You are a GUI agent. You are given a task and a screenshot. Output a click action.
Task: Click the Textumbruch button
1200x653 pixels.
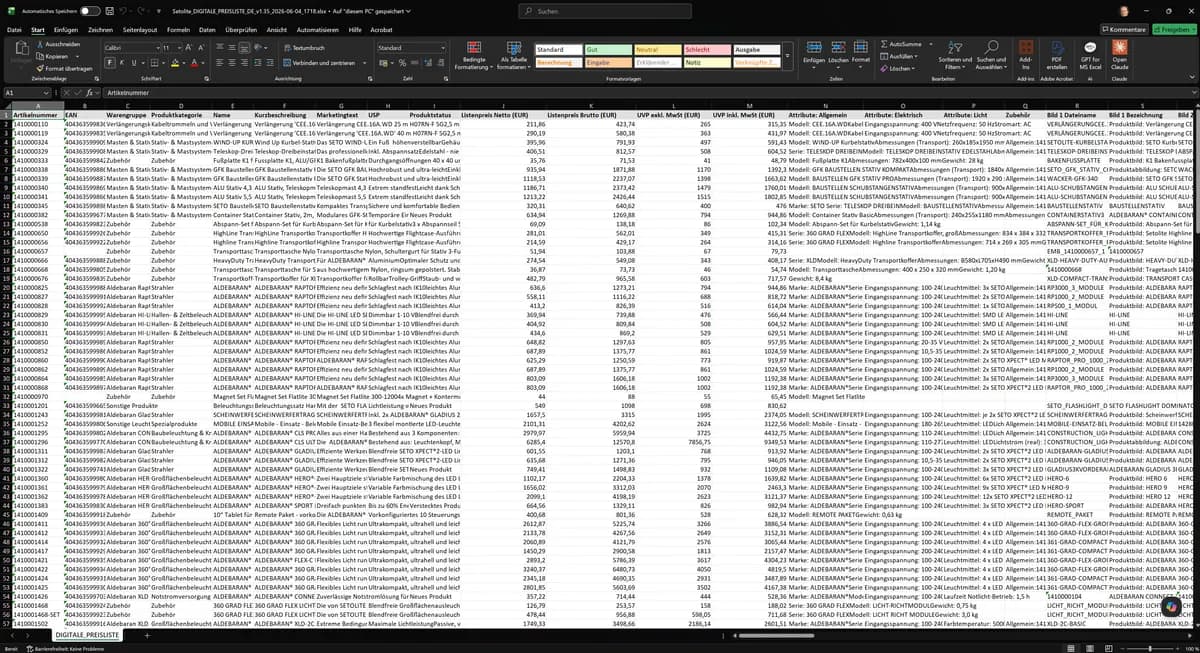click(x=305, y=47)
